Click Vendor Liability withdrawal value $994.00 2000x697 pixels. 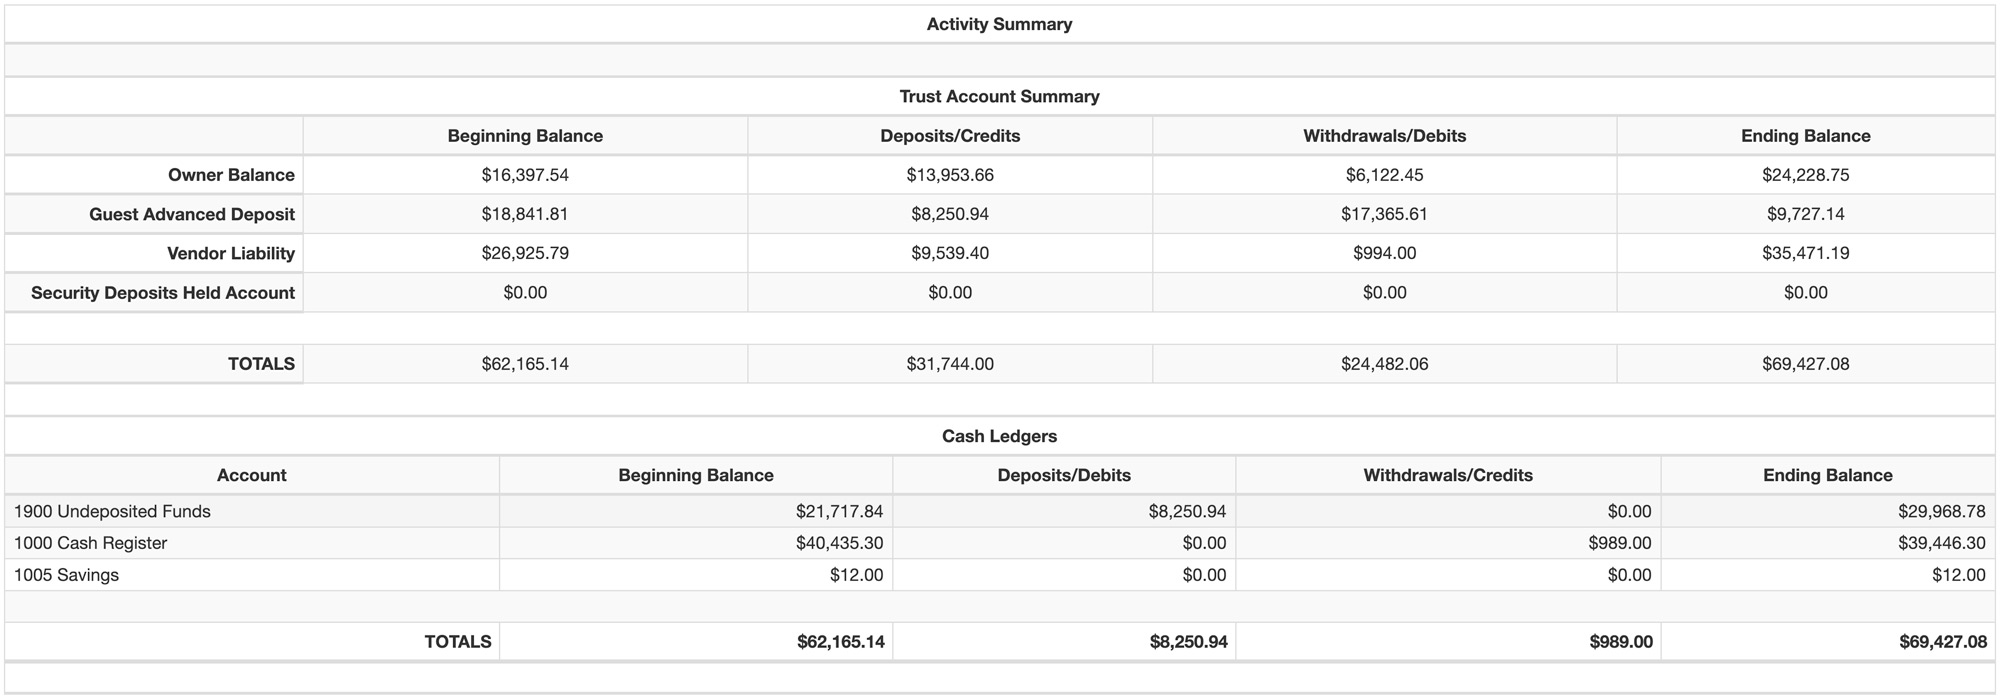1384,253
